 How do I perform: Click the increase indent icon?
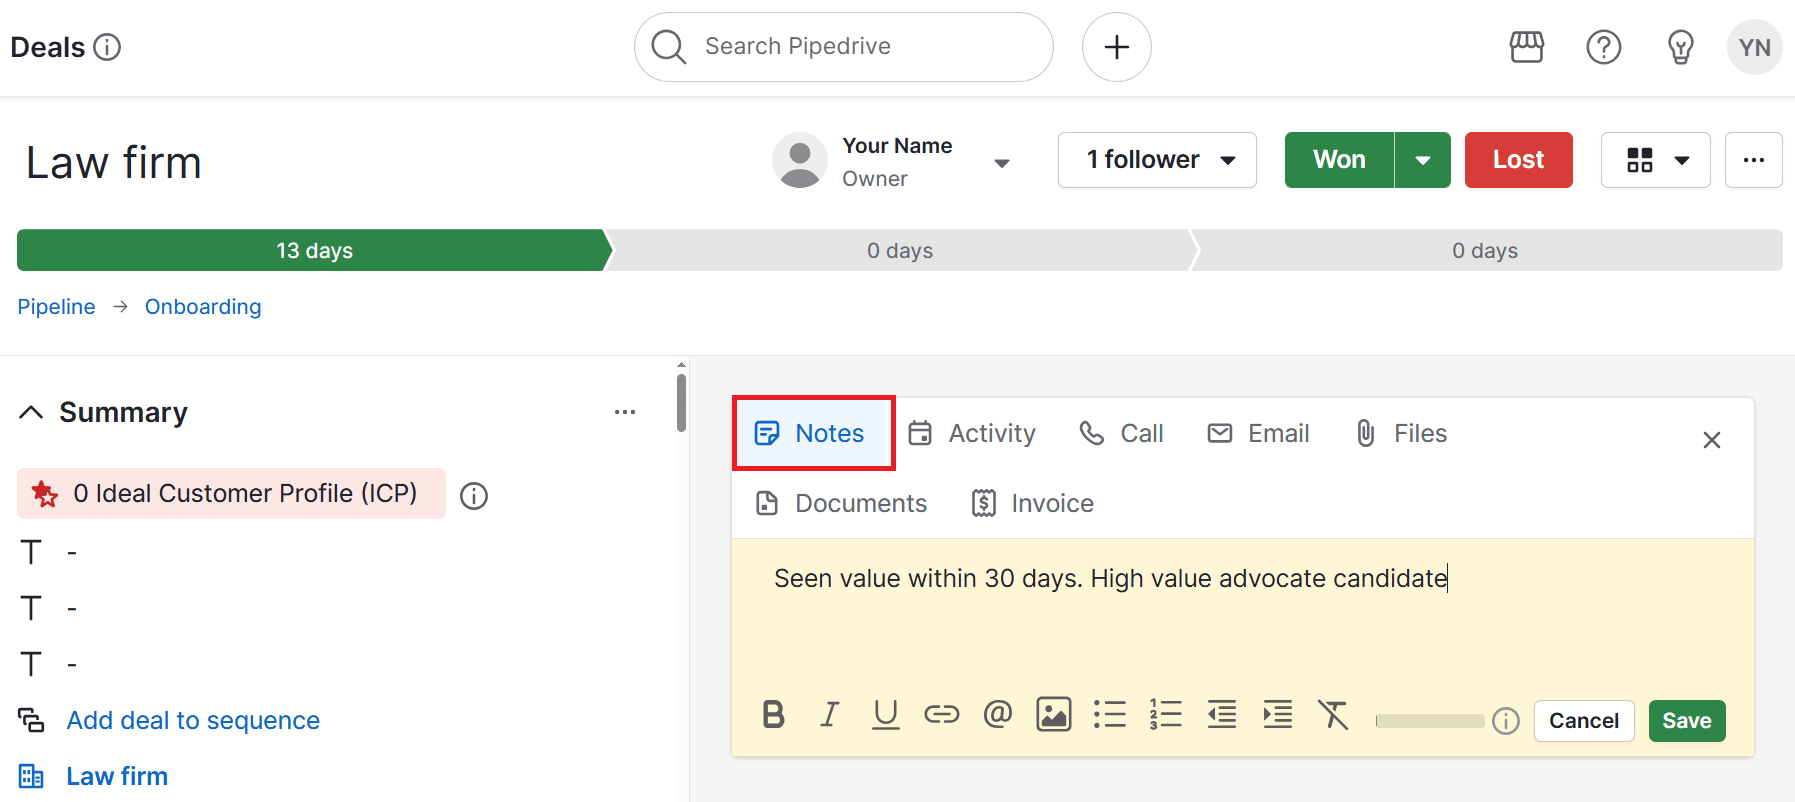pyautogui.click(x=1277, y=714)
